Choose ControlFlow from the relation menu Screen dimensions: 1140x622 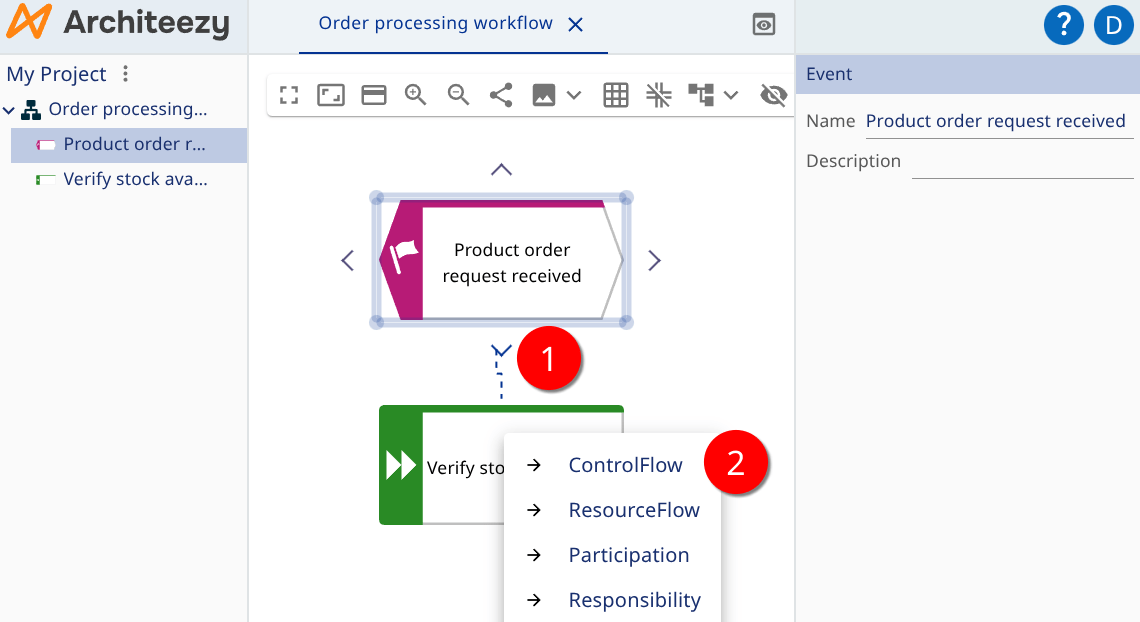pyautogui.click(x=625, y=465)
